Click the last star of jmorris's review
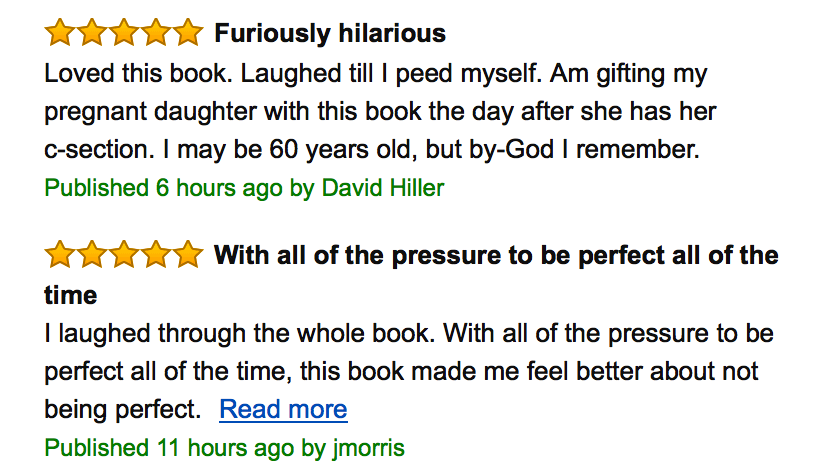This screenshot has height=468, width=832. (x=187, y=255)
